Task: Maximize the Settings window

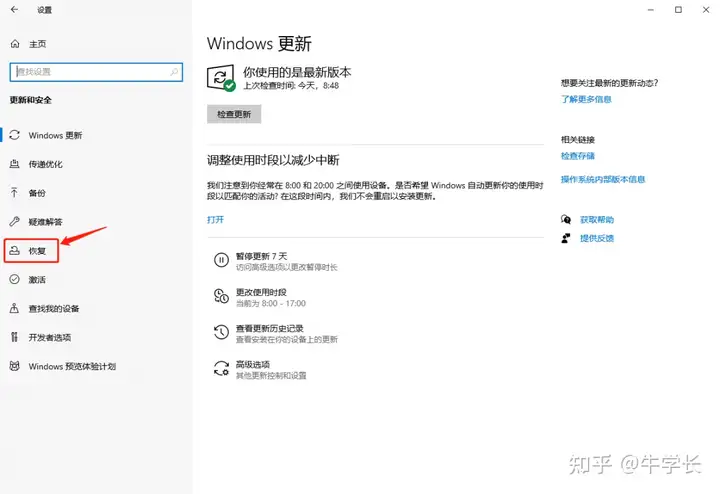Action: [x=678, y=9]
